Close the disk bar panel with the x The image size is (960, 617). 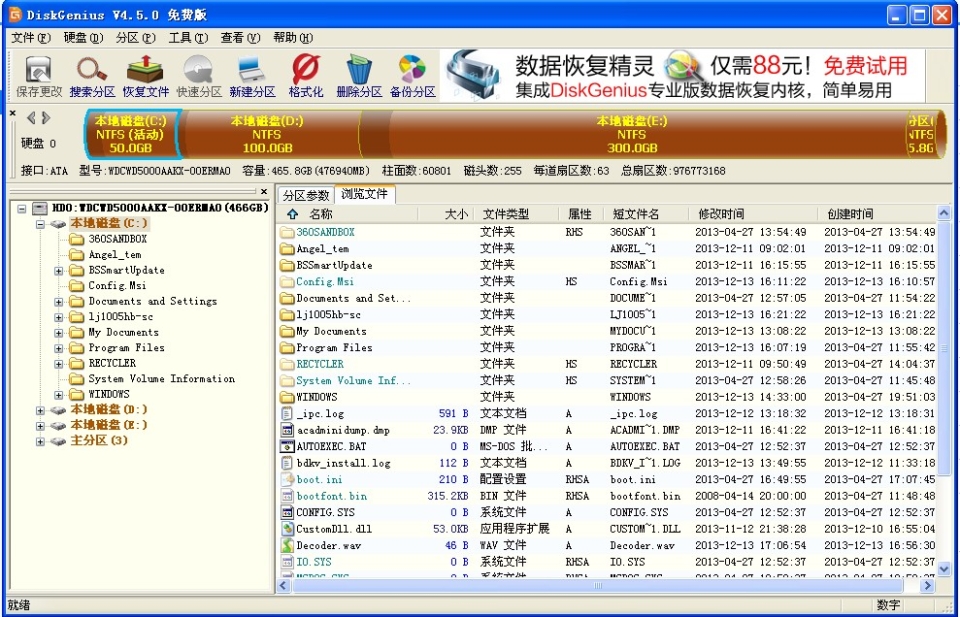[x=12, y=113]
